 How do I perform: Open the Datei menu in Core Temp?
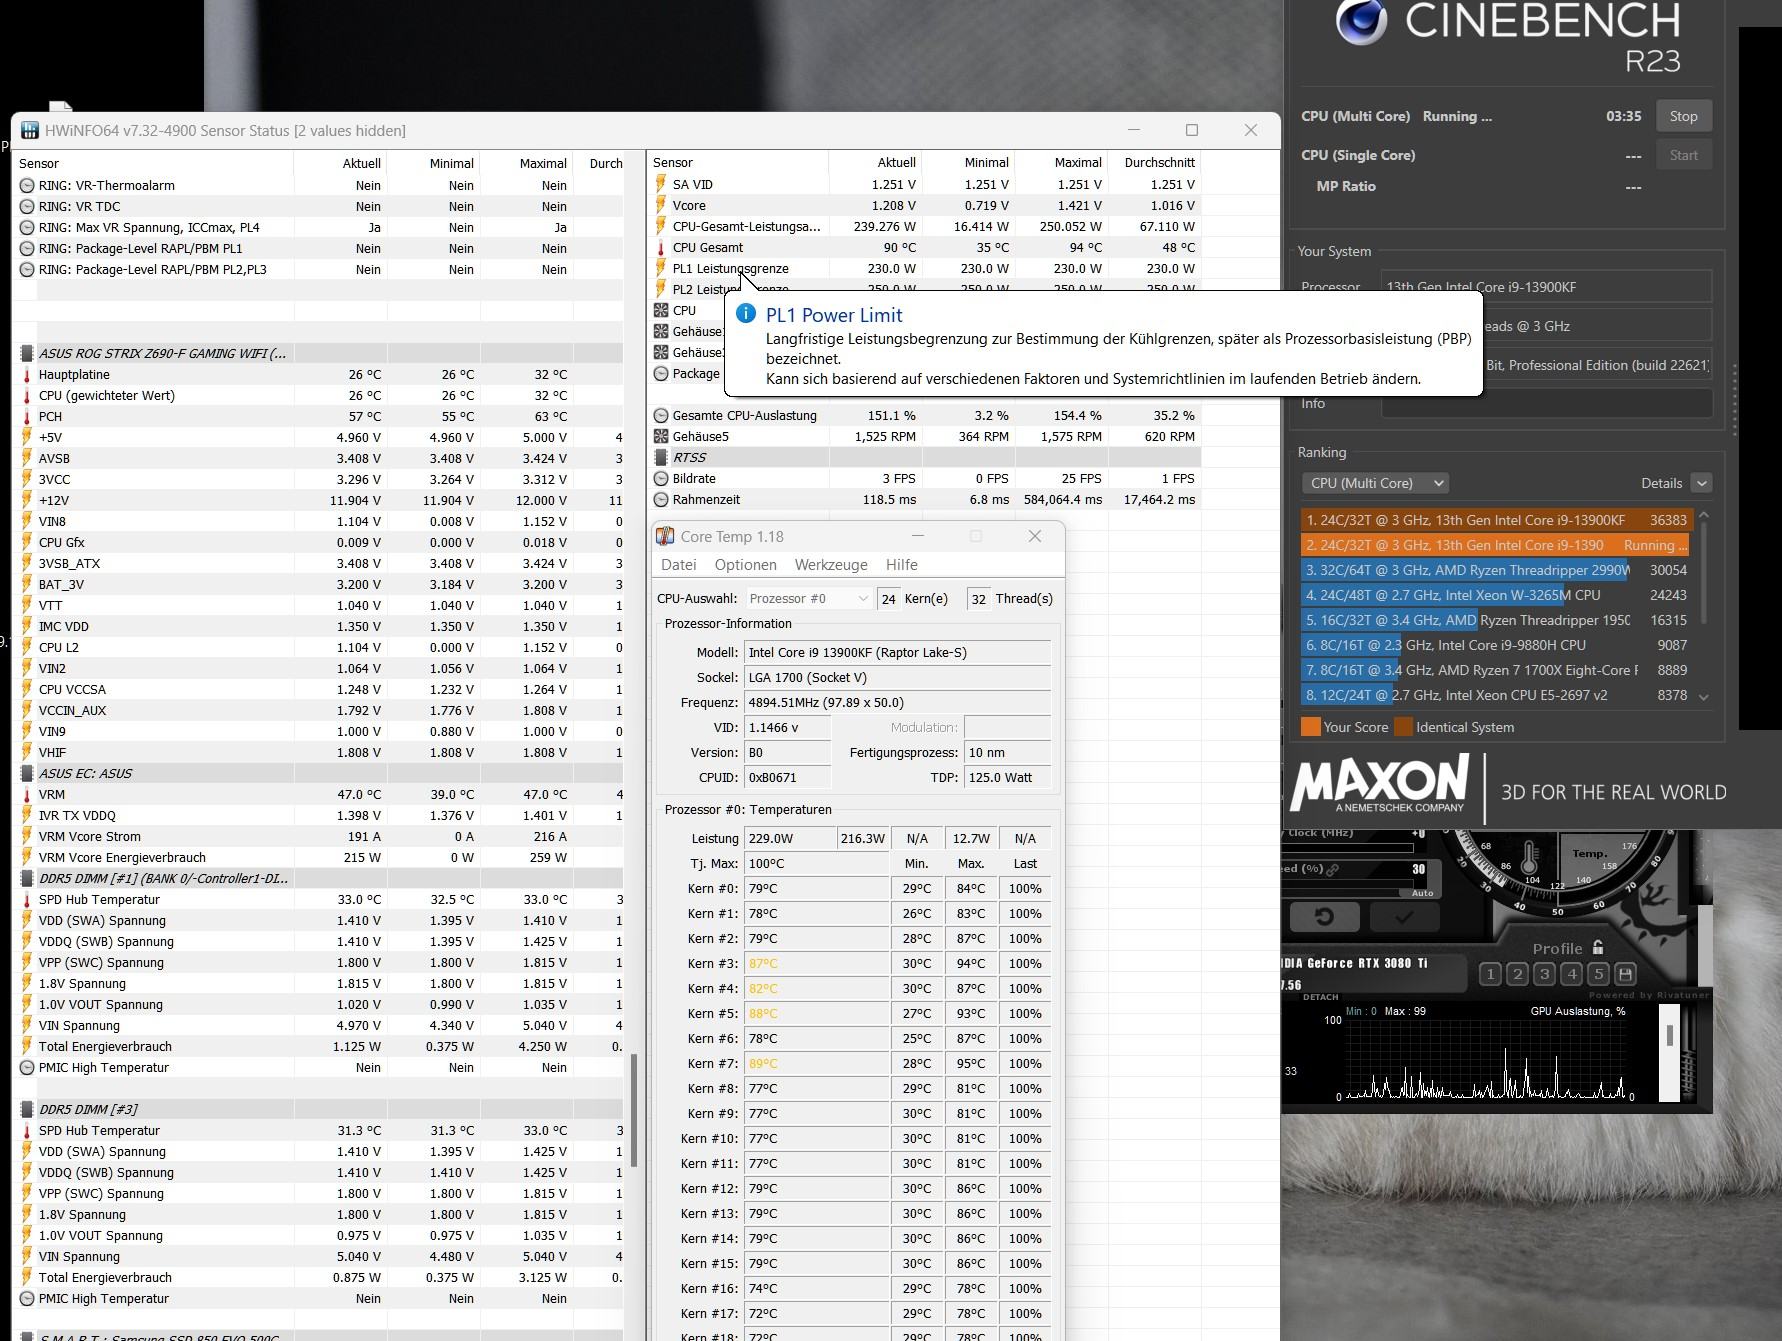(678, 565)
